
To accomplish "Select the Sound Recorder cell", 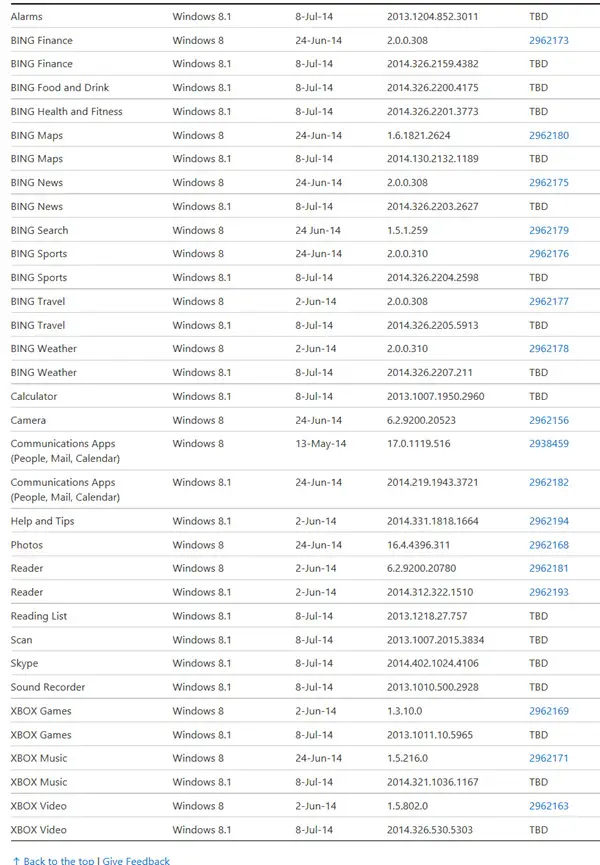I will click(48, 687).
